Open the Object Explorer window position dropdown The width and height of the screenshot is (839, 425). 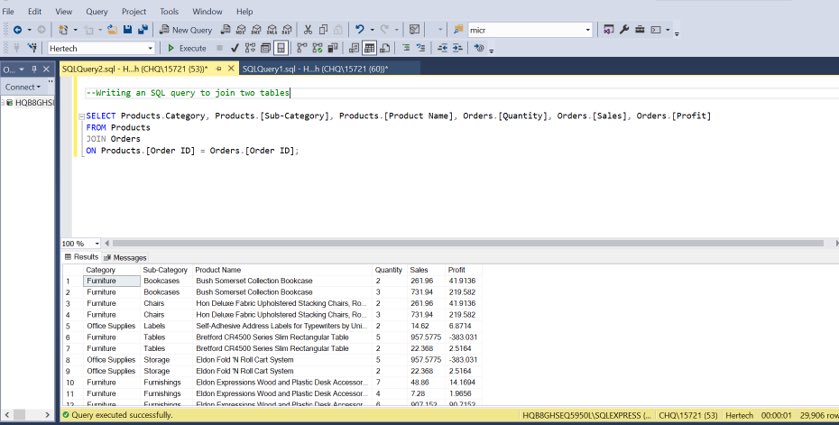pos(21,70)
